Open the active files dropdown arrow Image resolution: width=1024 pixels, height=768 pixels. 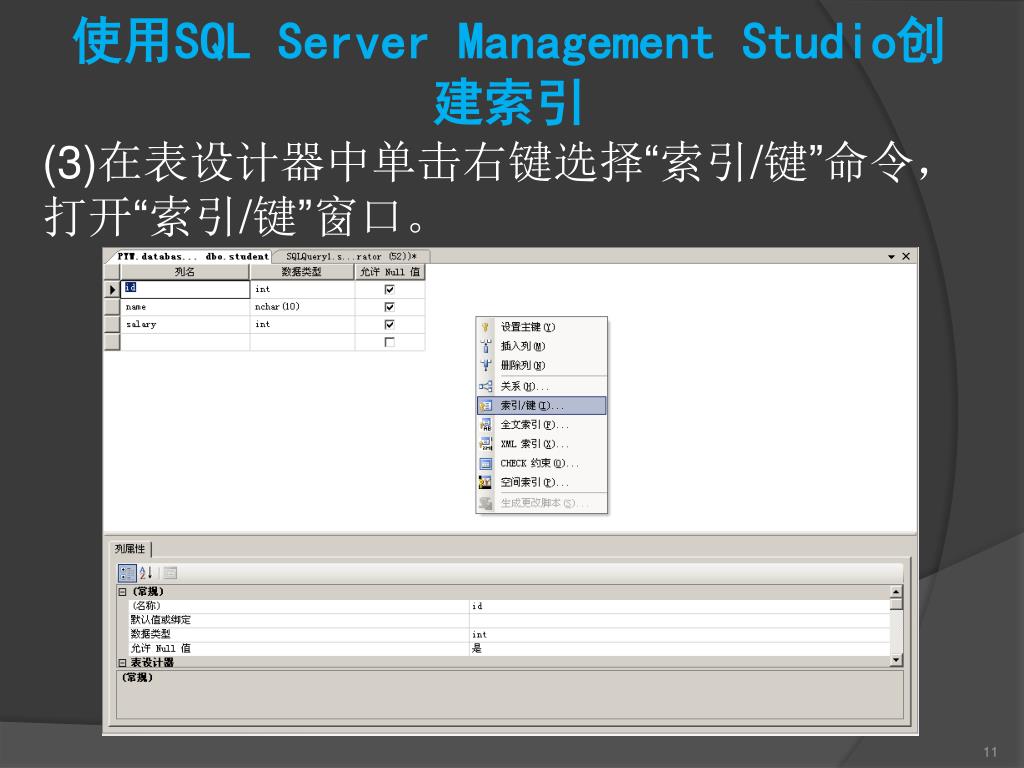coord(891,257)
